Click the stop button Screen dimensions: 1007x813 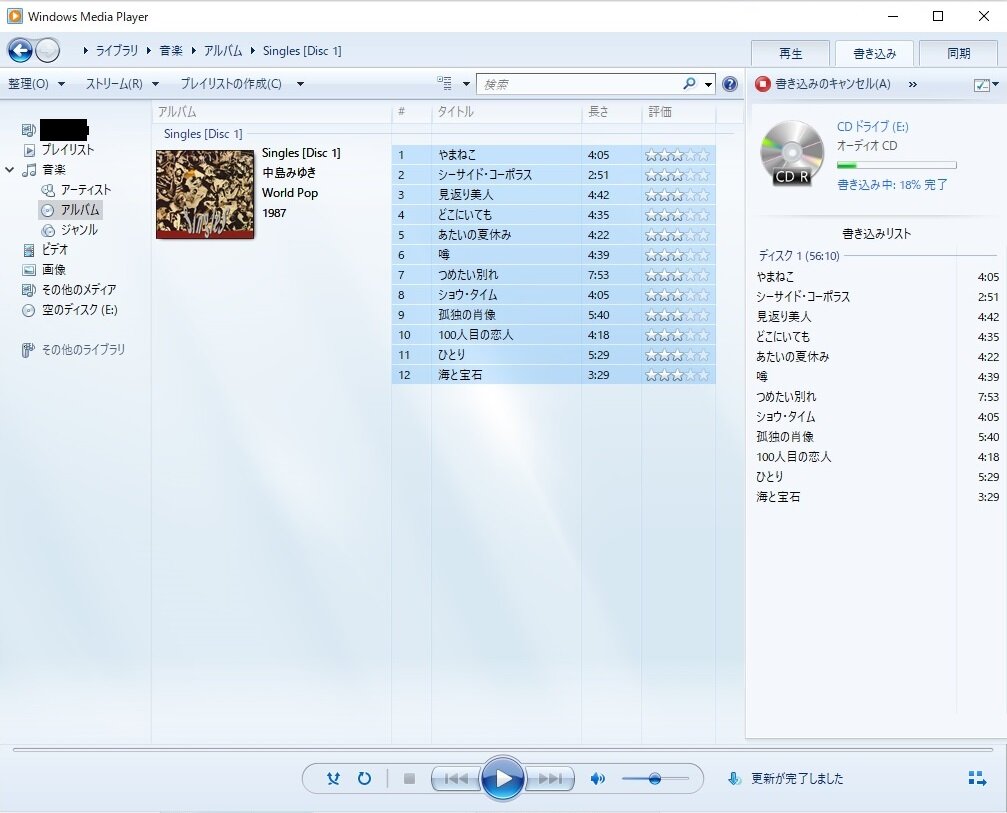pyautogui.click(x=409, y=779)
